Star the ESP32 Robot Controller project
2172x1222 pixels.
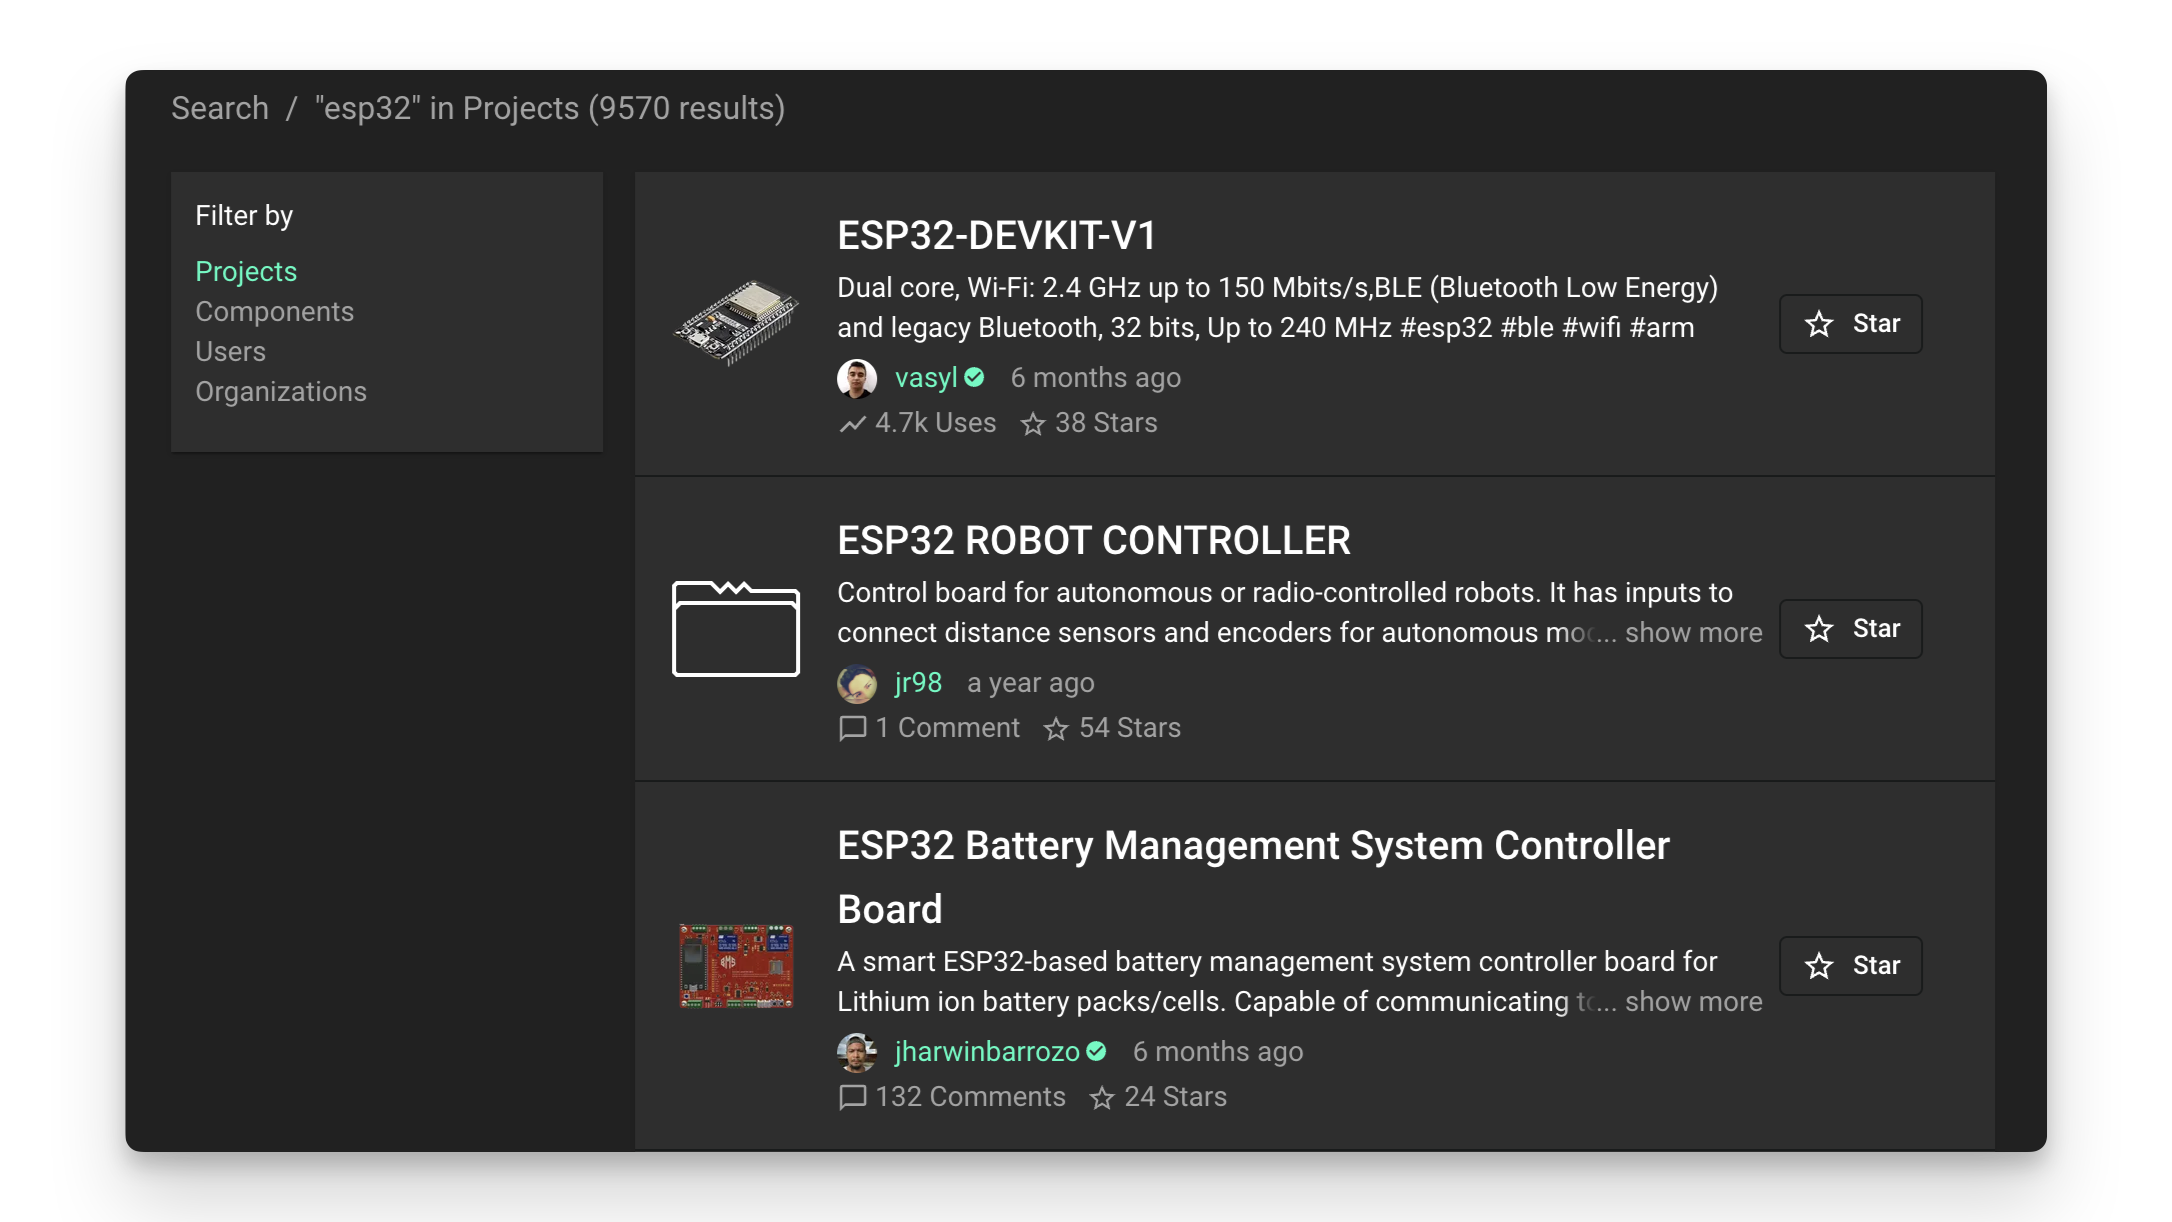pos(1850,629)
